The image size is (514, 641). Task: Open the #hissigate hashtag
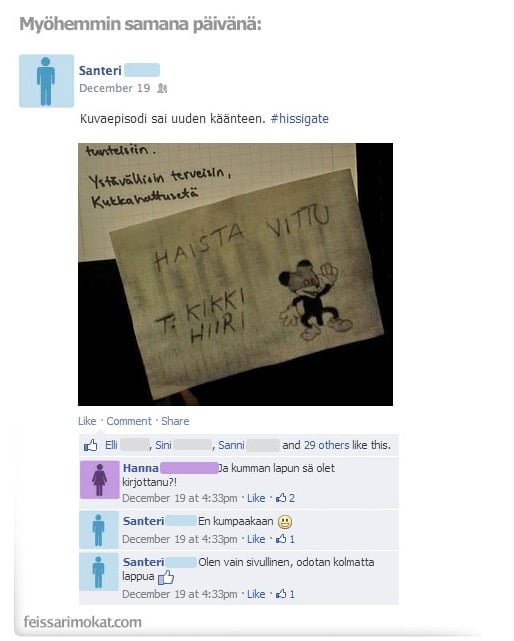pos(299,119)
